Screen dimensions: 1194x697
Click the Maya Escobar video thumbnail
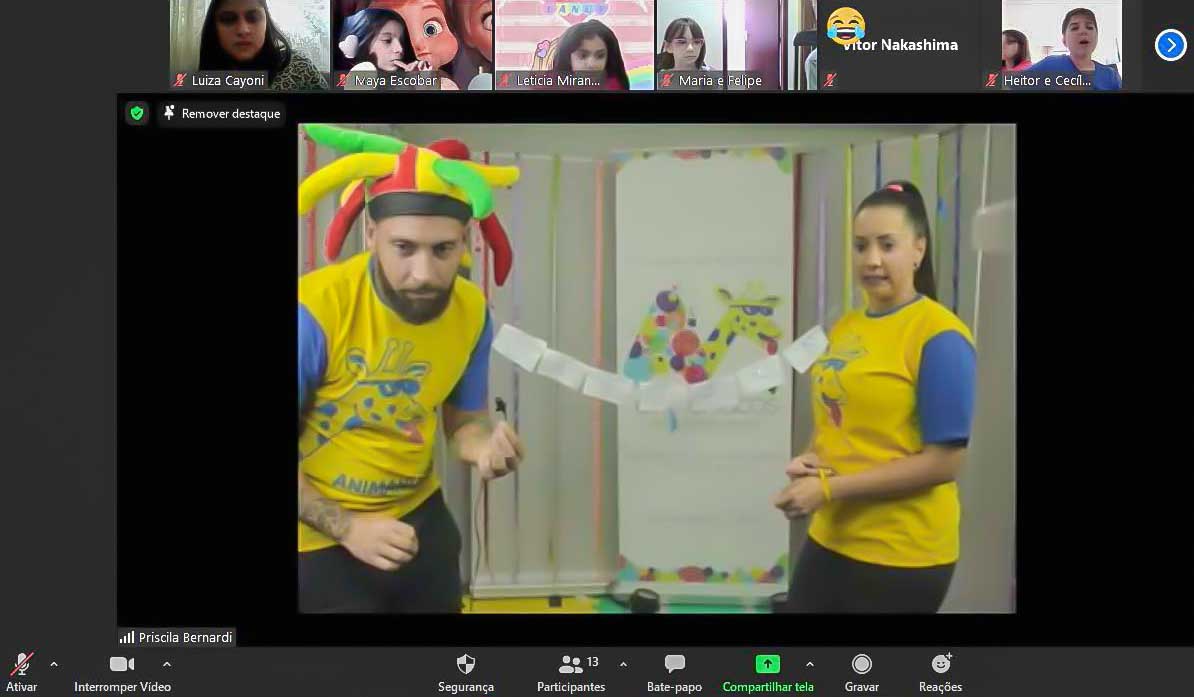tap(412, 45)
